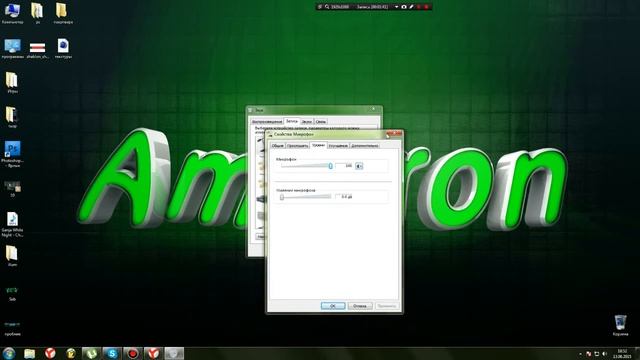
Task: Mute the microphone with the speaker button
Action: click(359, 166)
